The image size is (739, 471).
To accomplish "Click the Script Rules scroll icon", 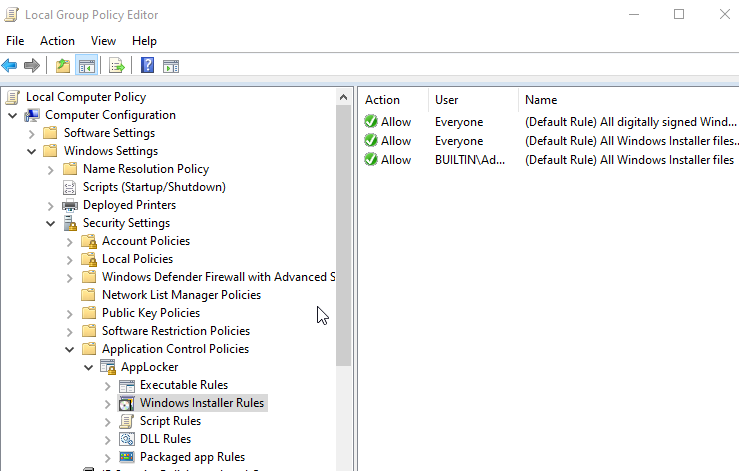I will 126,421.
